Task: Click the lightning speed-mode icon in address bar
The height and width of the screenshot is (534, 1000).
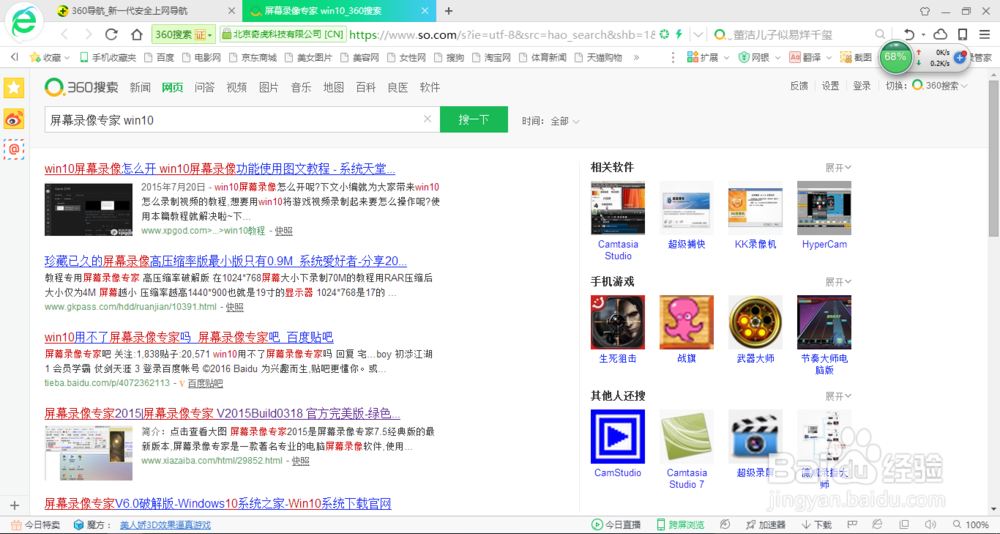Action: tap(679, 34)
